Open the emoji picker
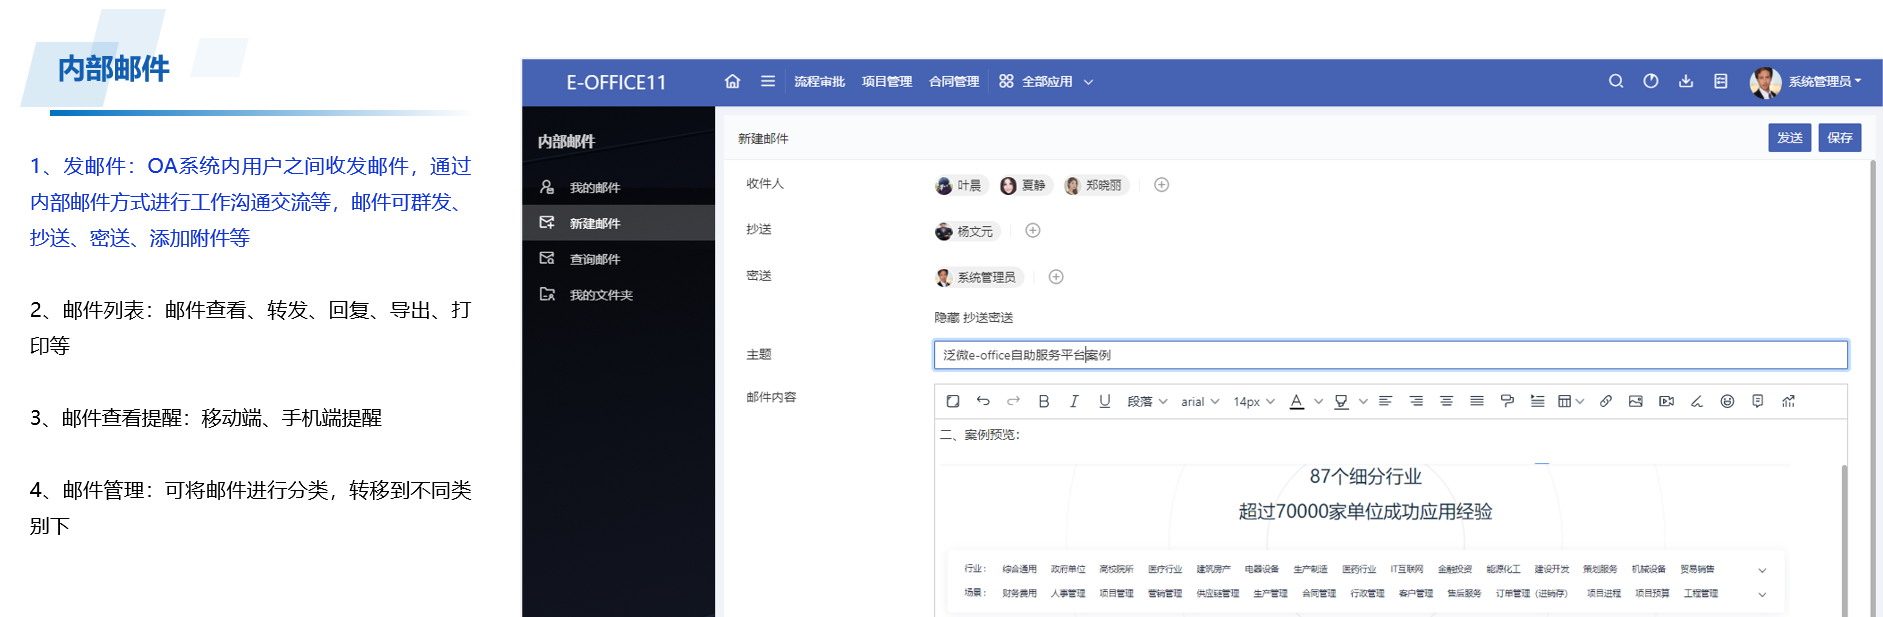 tap(1727, 401)
